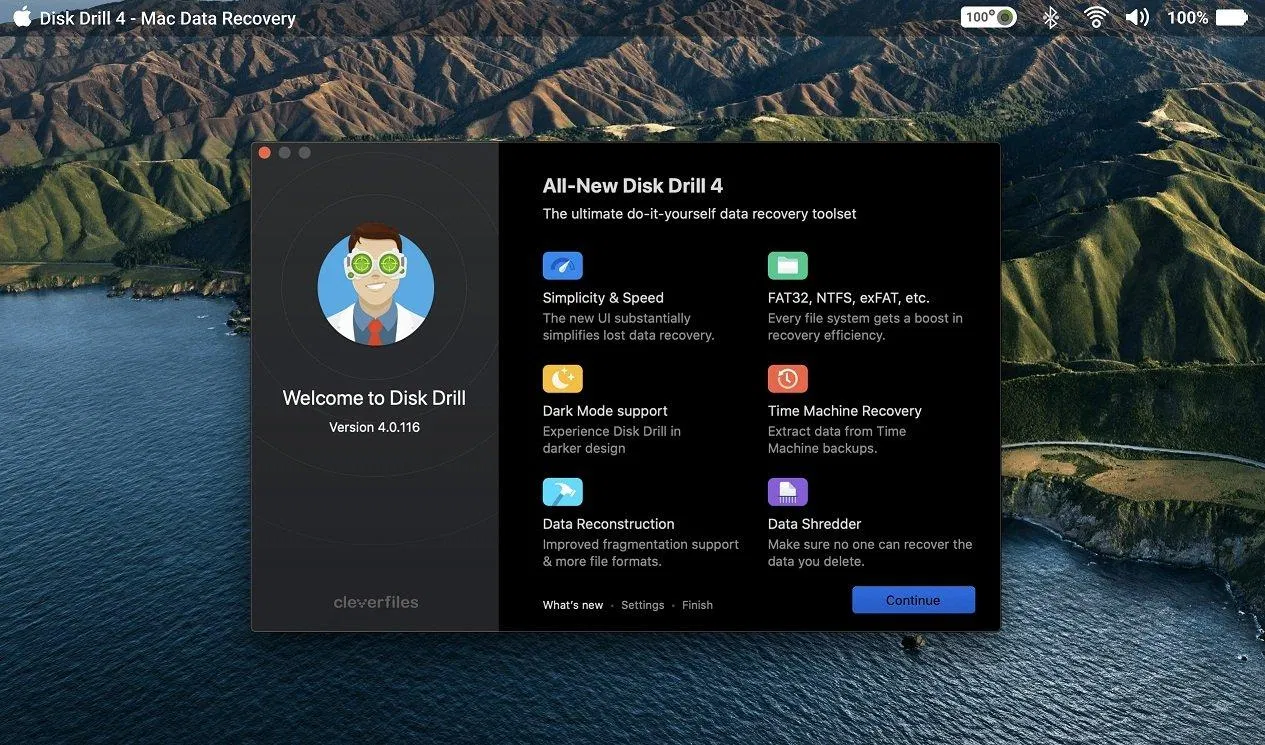The width and height of the screenshot is (1265, 745).
Task: Switch to the Finish step
Action: [697, 605]
